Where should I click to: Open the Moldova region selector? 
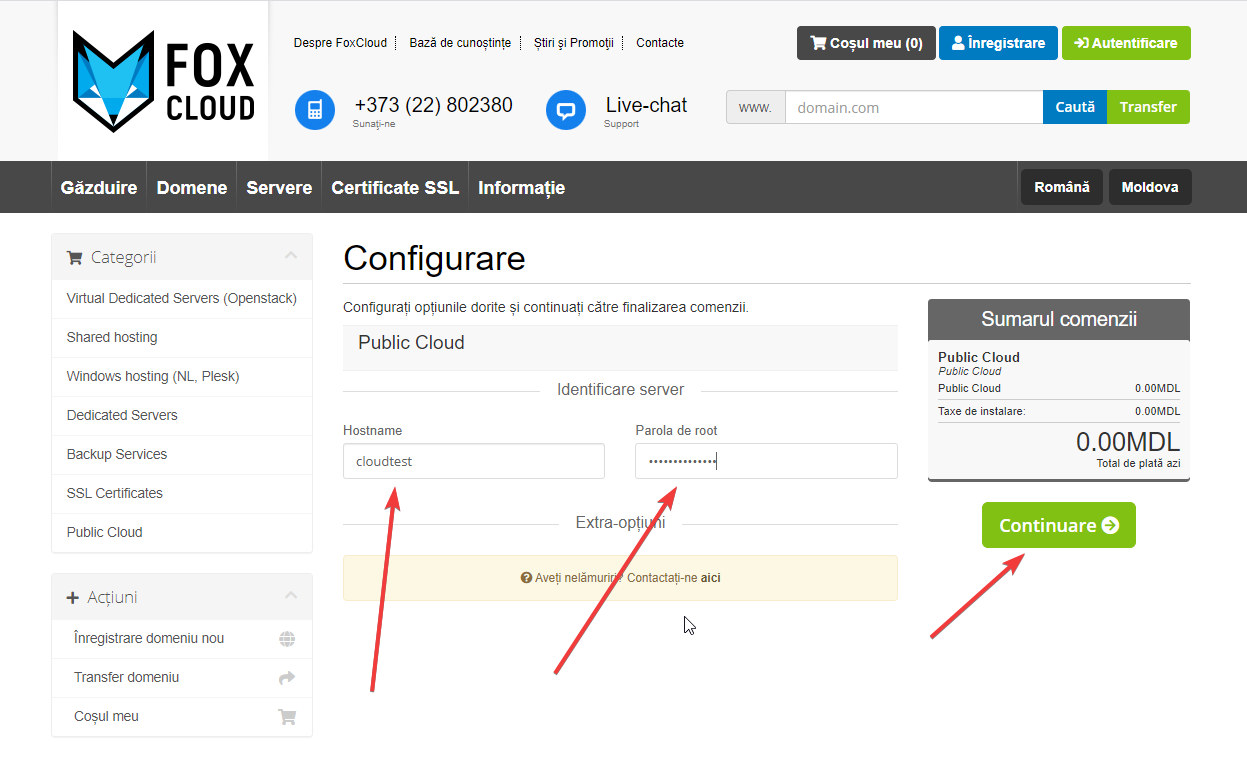[1149, 187]
